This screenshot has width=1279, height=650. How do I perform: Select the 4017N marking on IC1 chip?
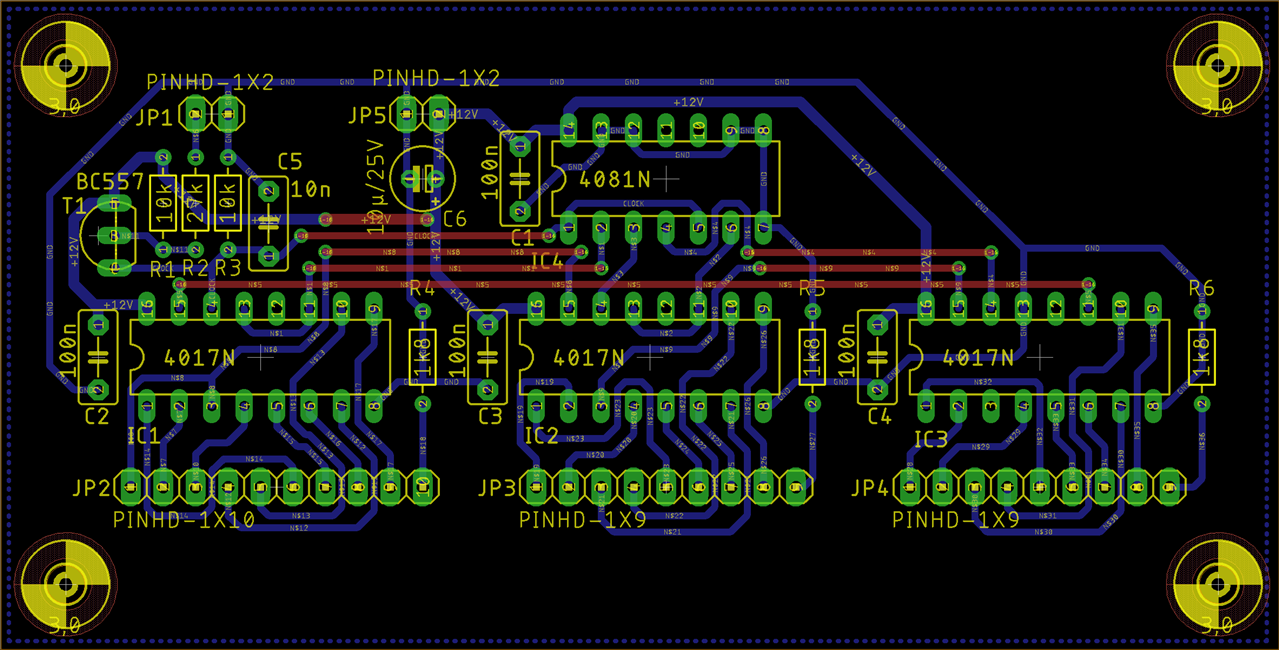(198, 357)
